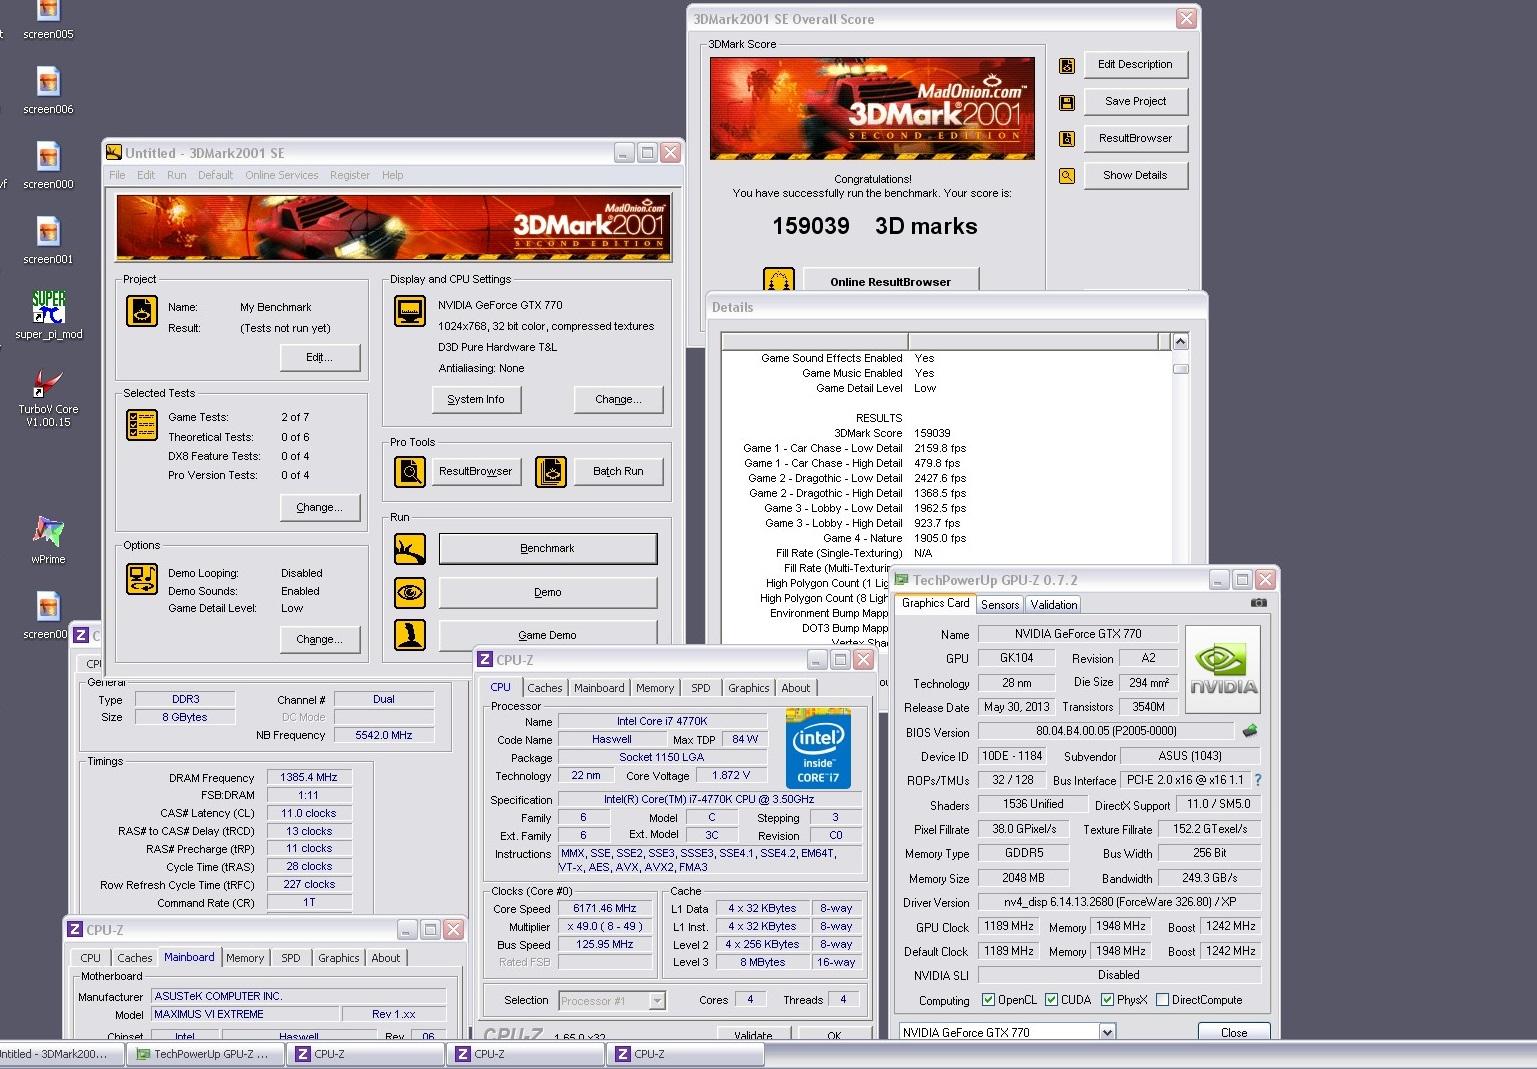This screenshot has height=1069, width=1537.
Task: Click the Benchmark run icon
Action: pos(409,548)
